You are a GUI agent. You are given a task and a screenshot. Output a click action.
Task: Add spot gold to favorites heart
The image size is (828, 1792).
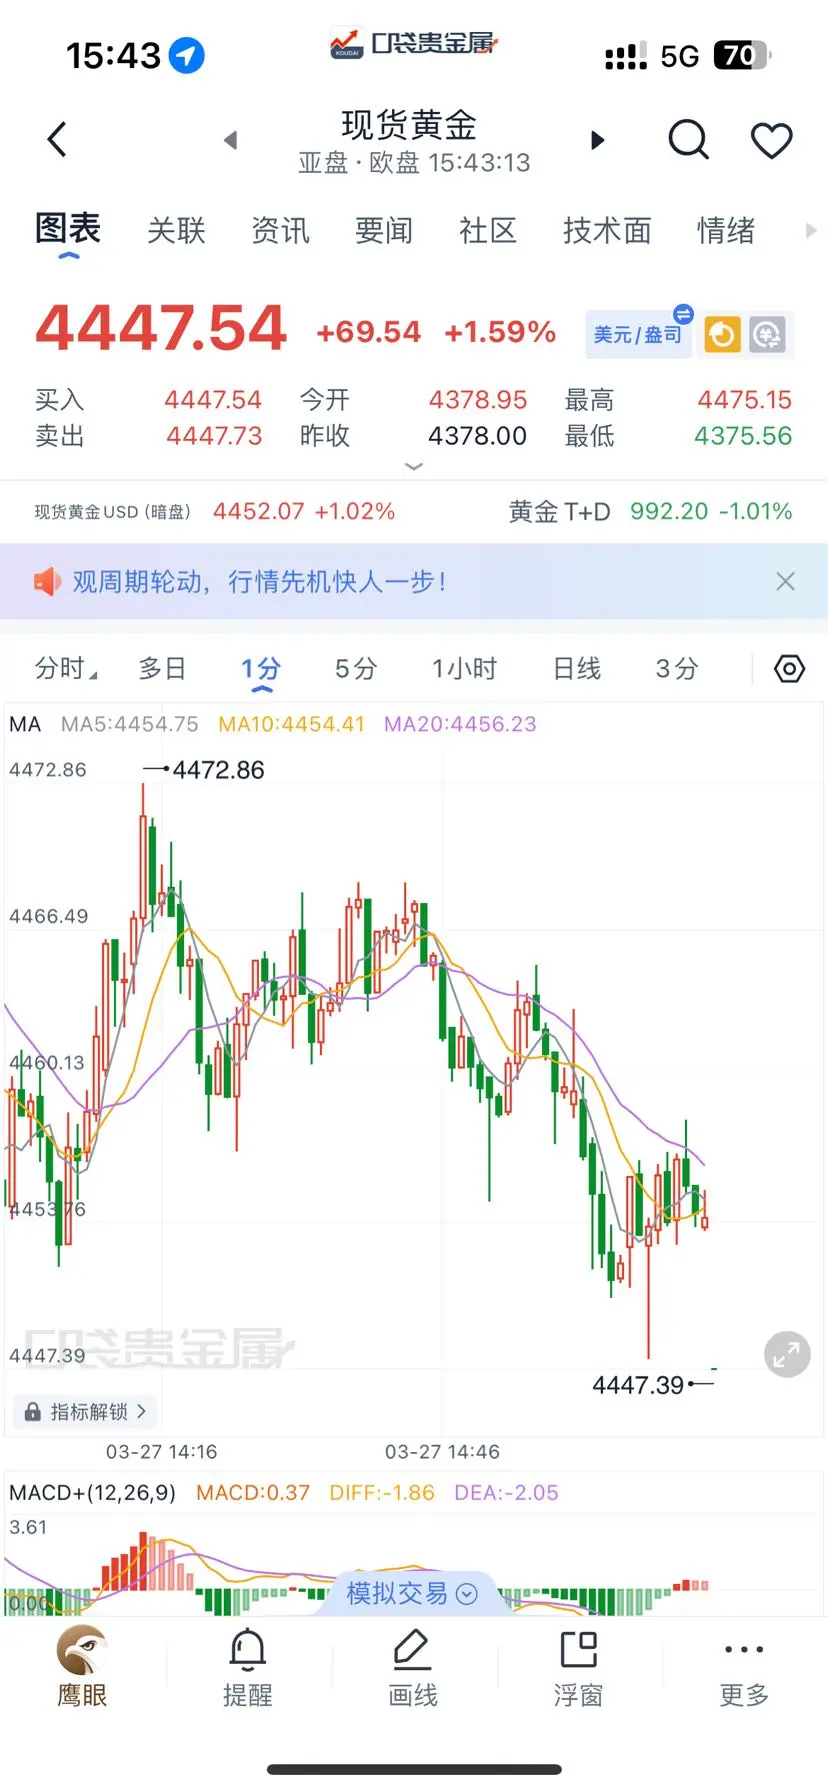pyautogui.click(x=771, y=140)
